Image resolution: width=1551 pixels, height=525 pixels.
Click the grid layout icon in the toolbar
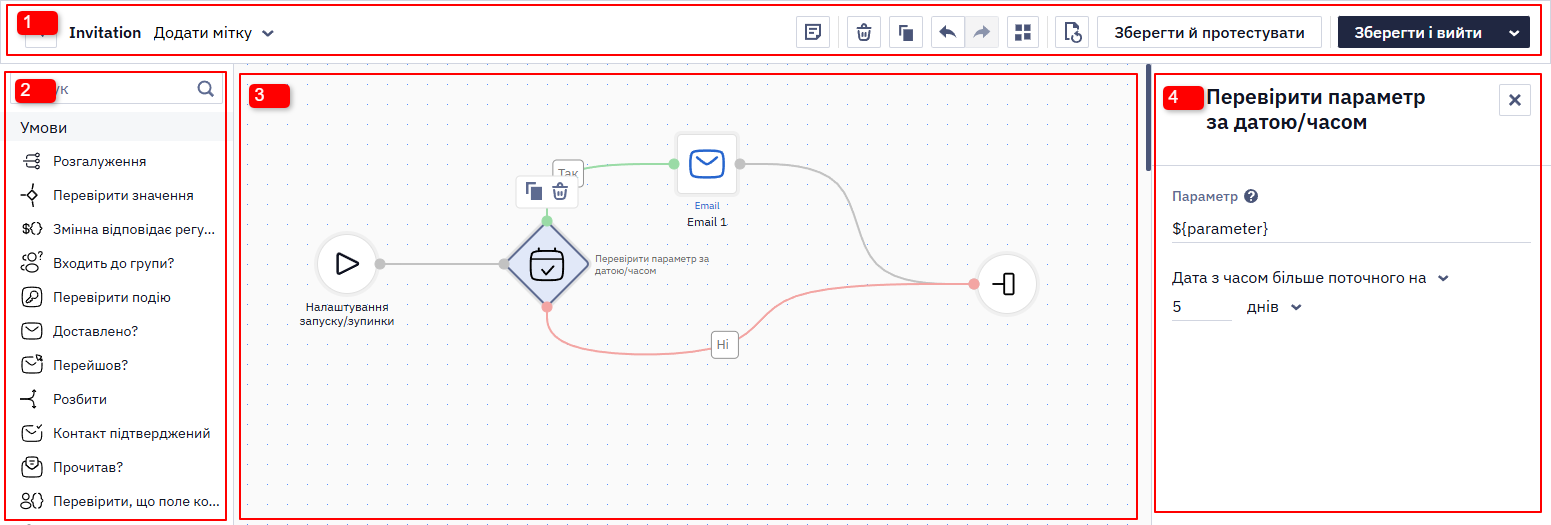(1022, 32)
